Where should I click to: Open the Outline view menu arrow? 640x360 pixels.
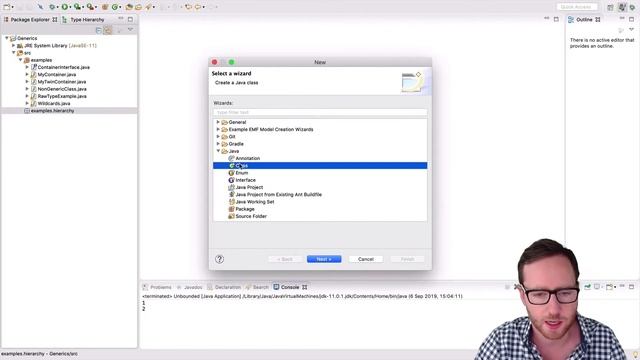(x=631, y=29)
